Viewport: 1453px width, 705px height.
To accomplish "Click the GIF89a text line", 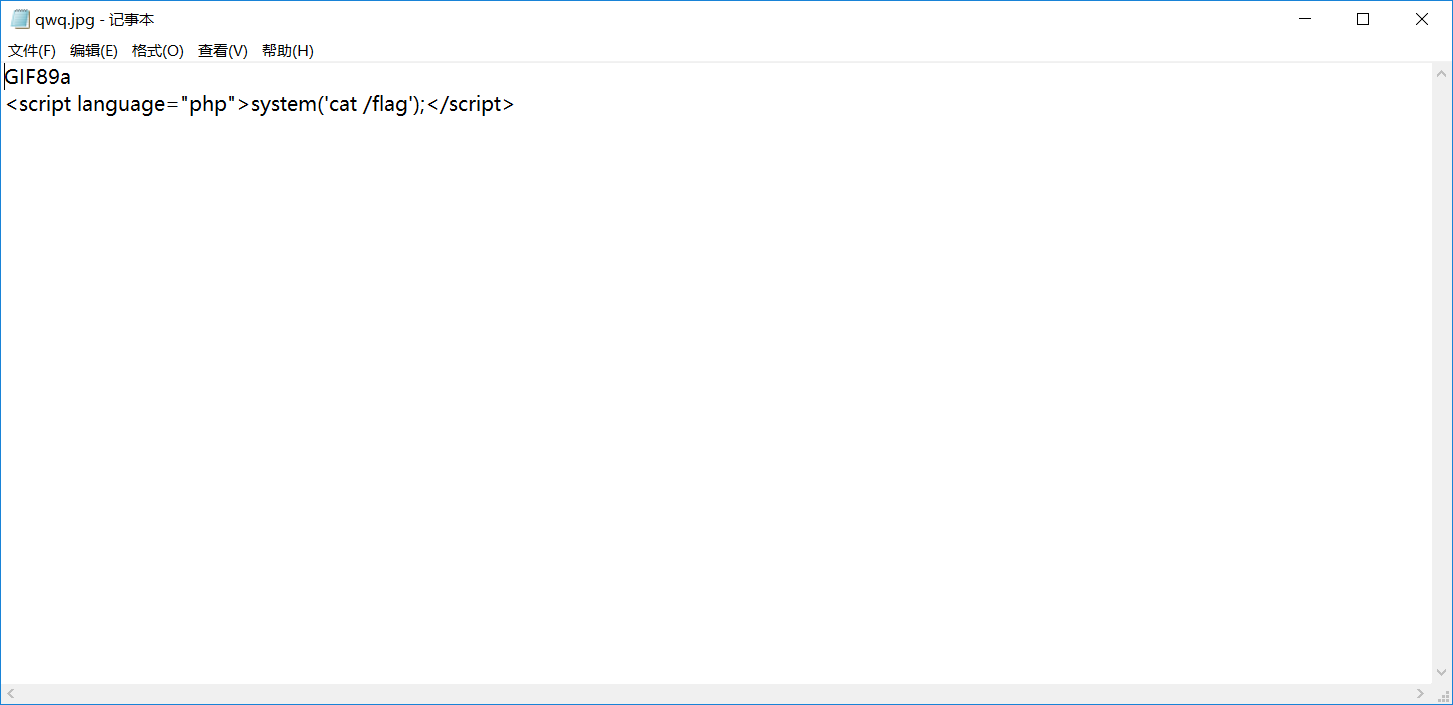I will click(38, 77).
